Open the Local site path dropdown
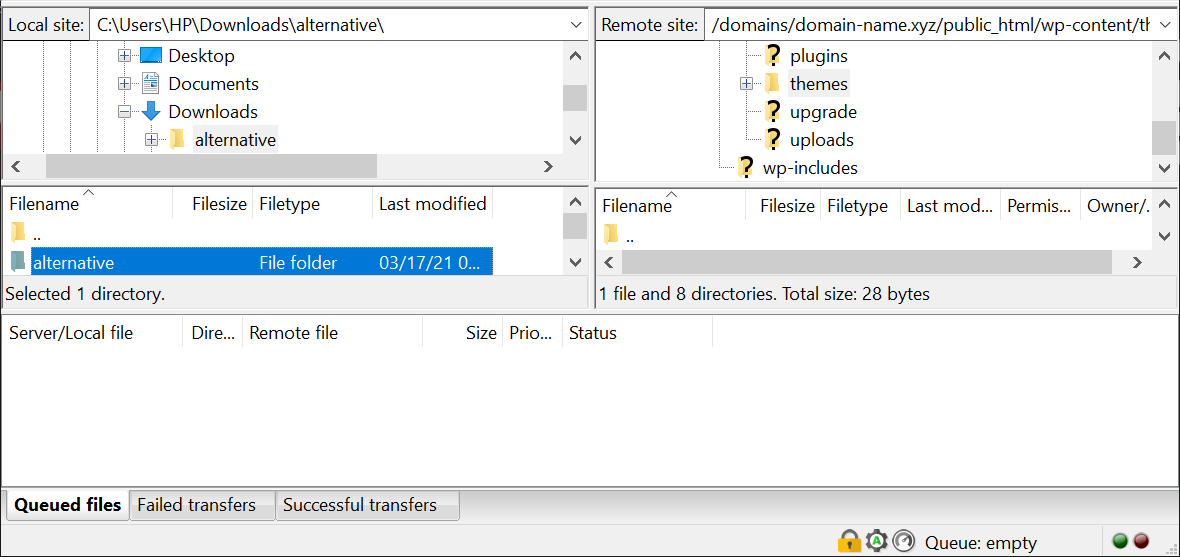 [x=576, y=24]
